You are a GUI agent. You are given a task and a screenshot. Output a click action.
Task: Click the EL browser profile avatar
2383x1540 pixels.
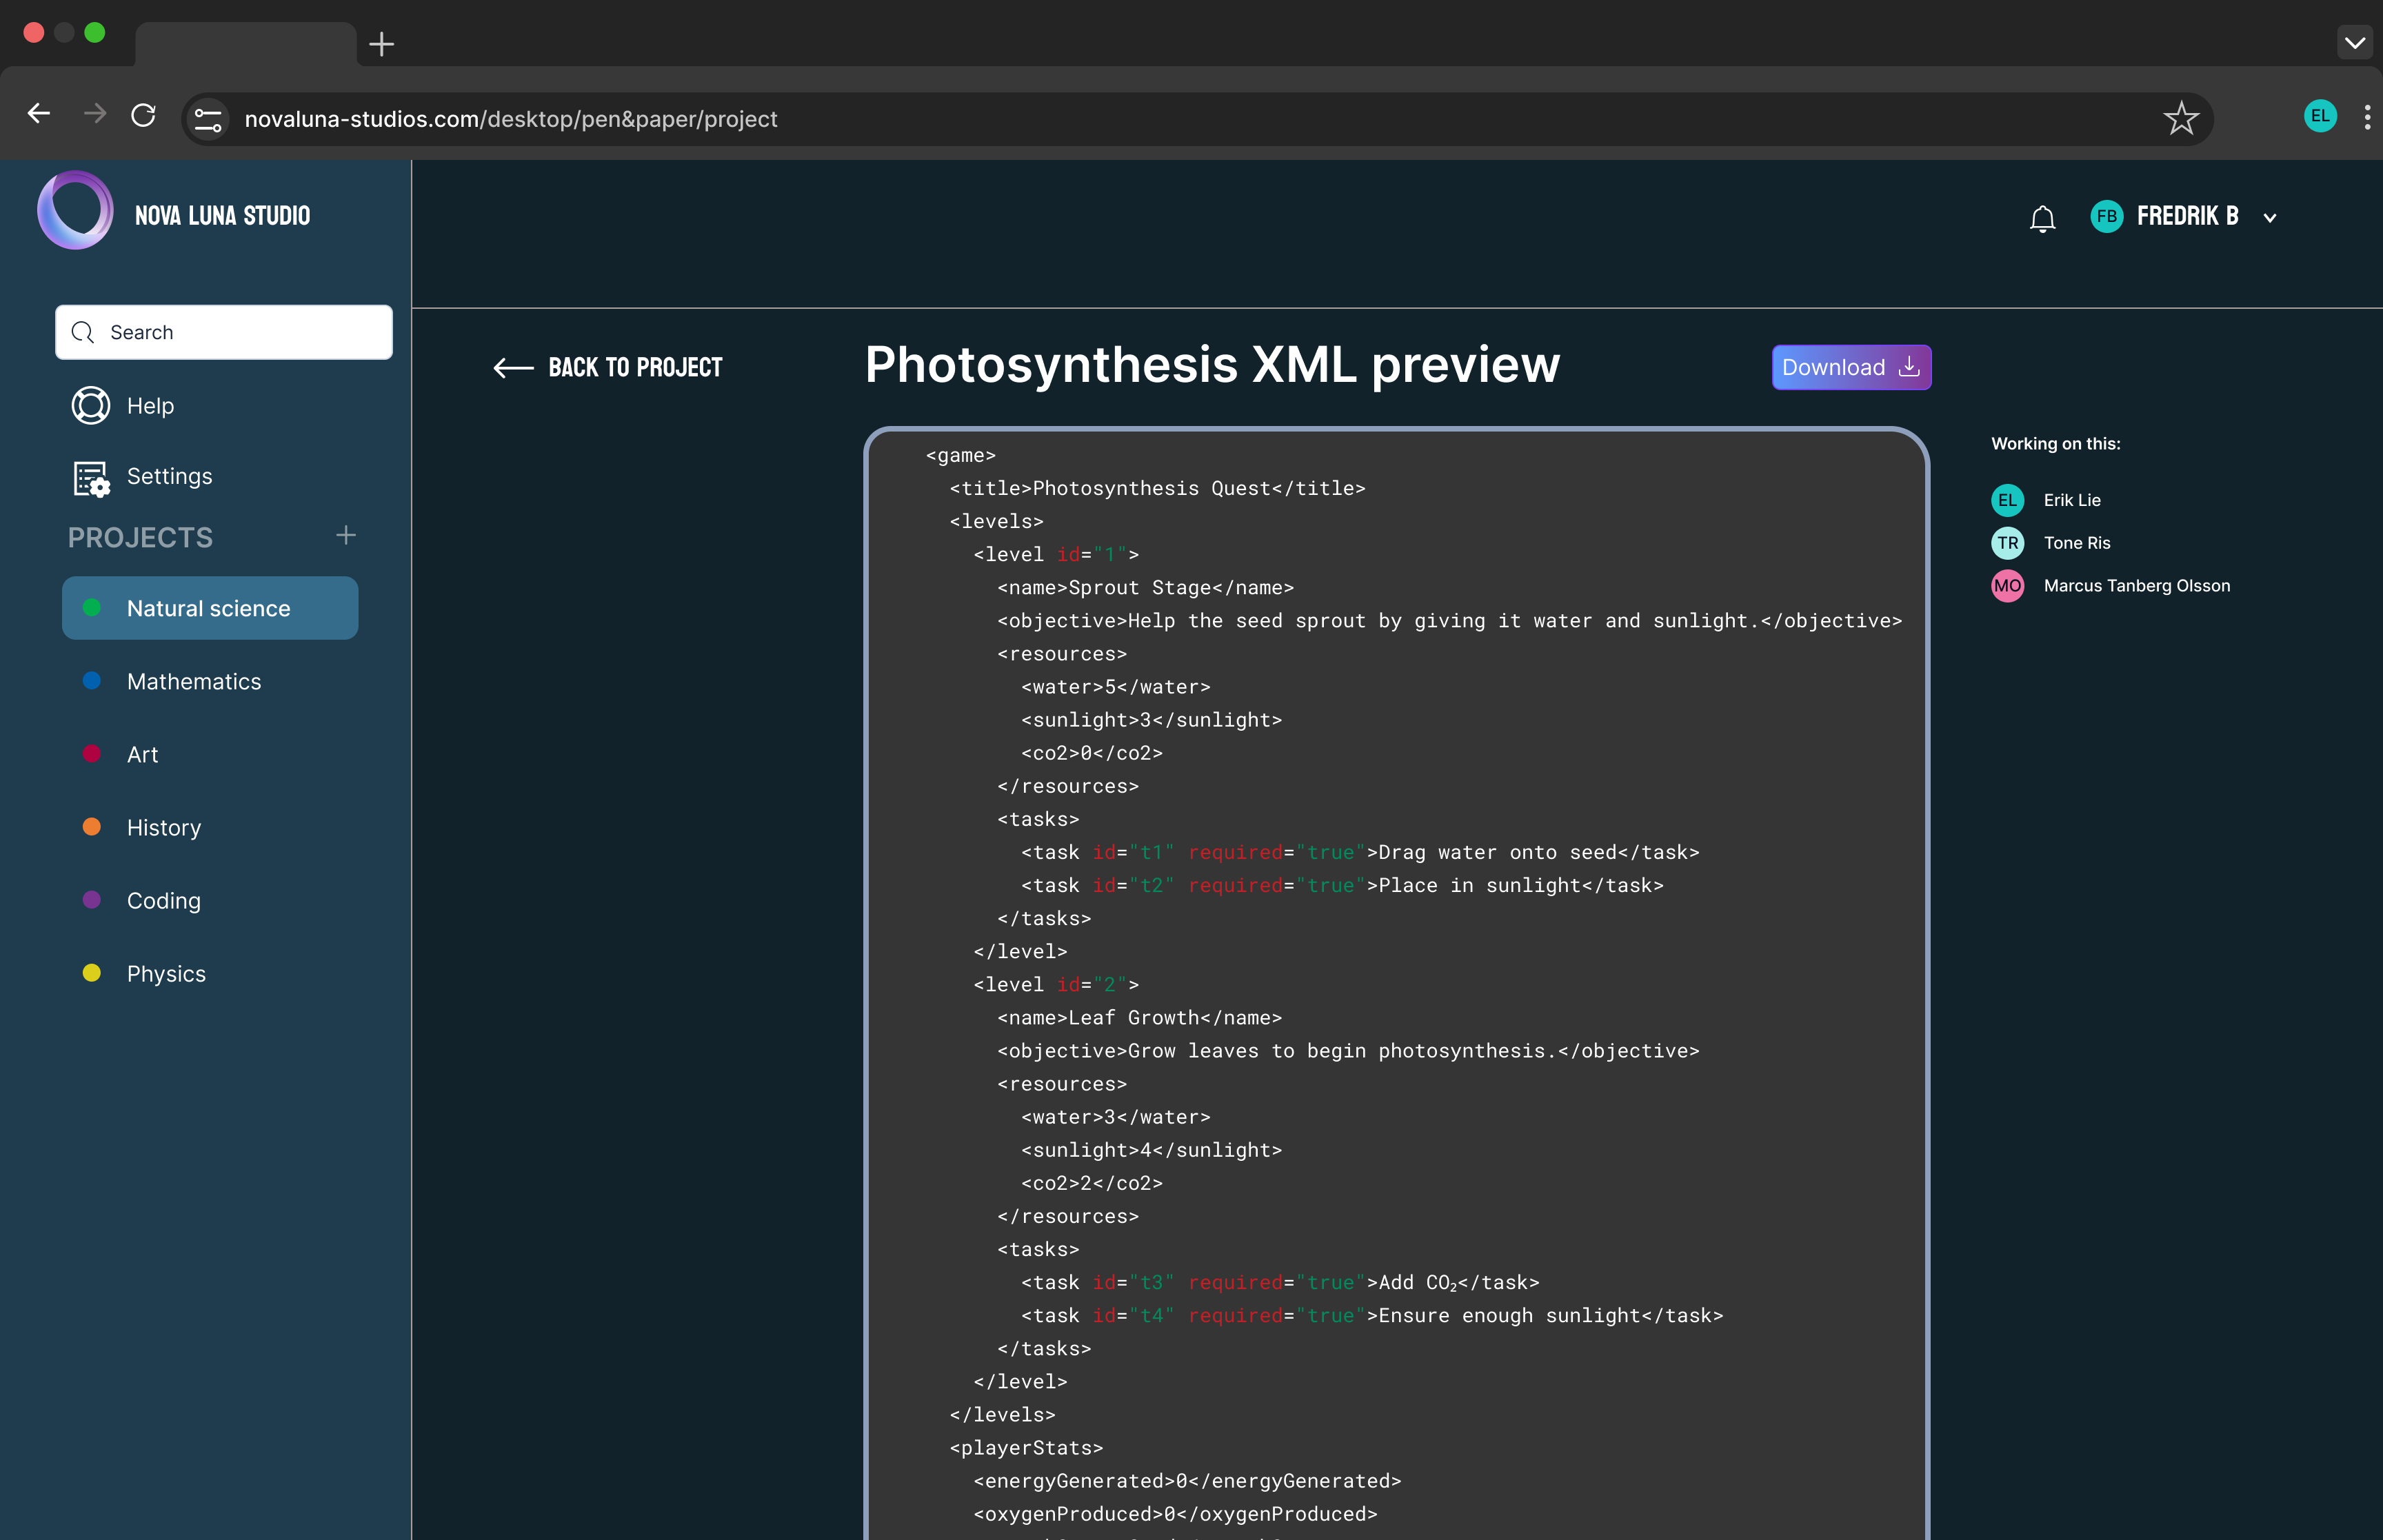pyautogui.click(x=2320, y=116)
